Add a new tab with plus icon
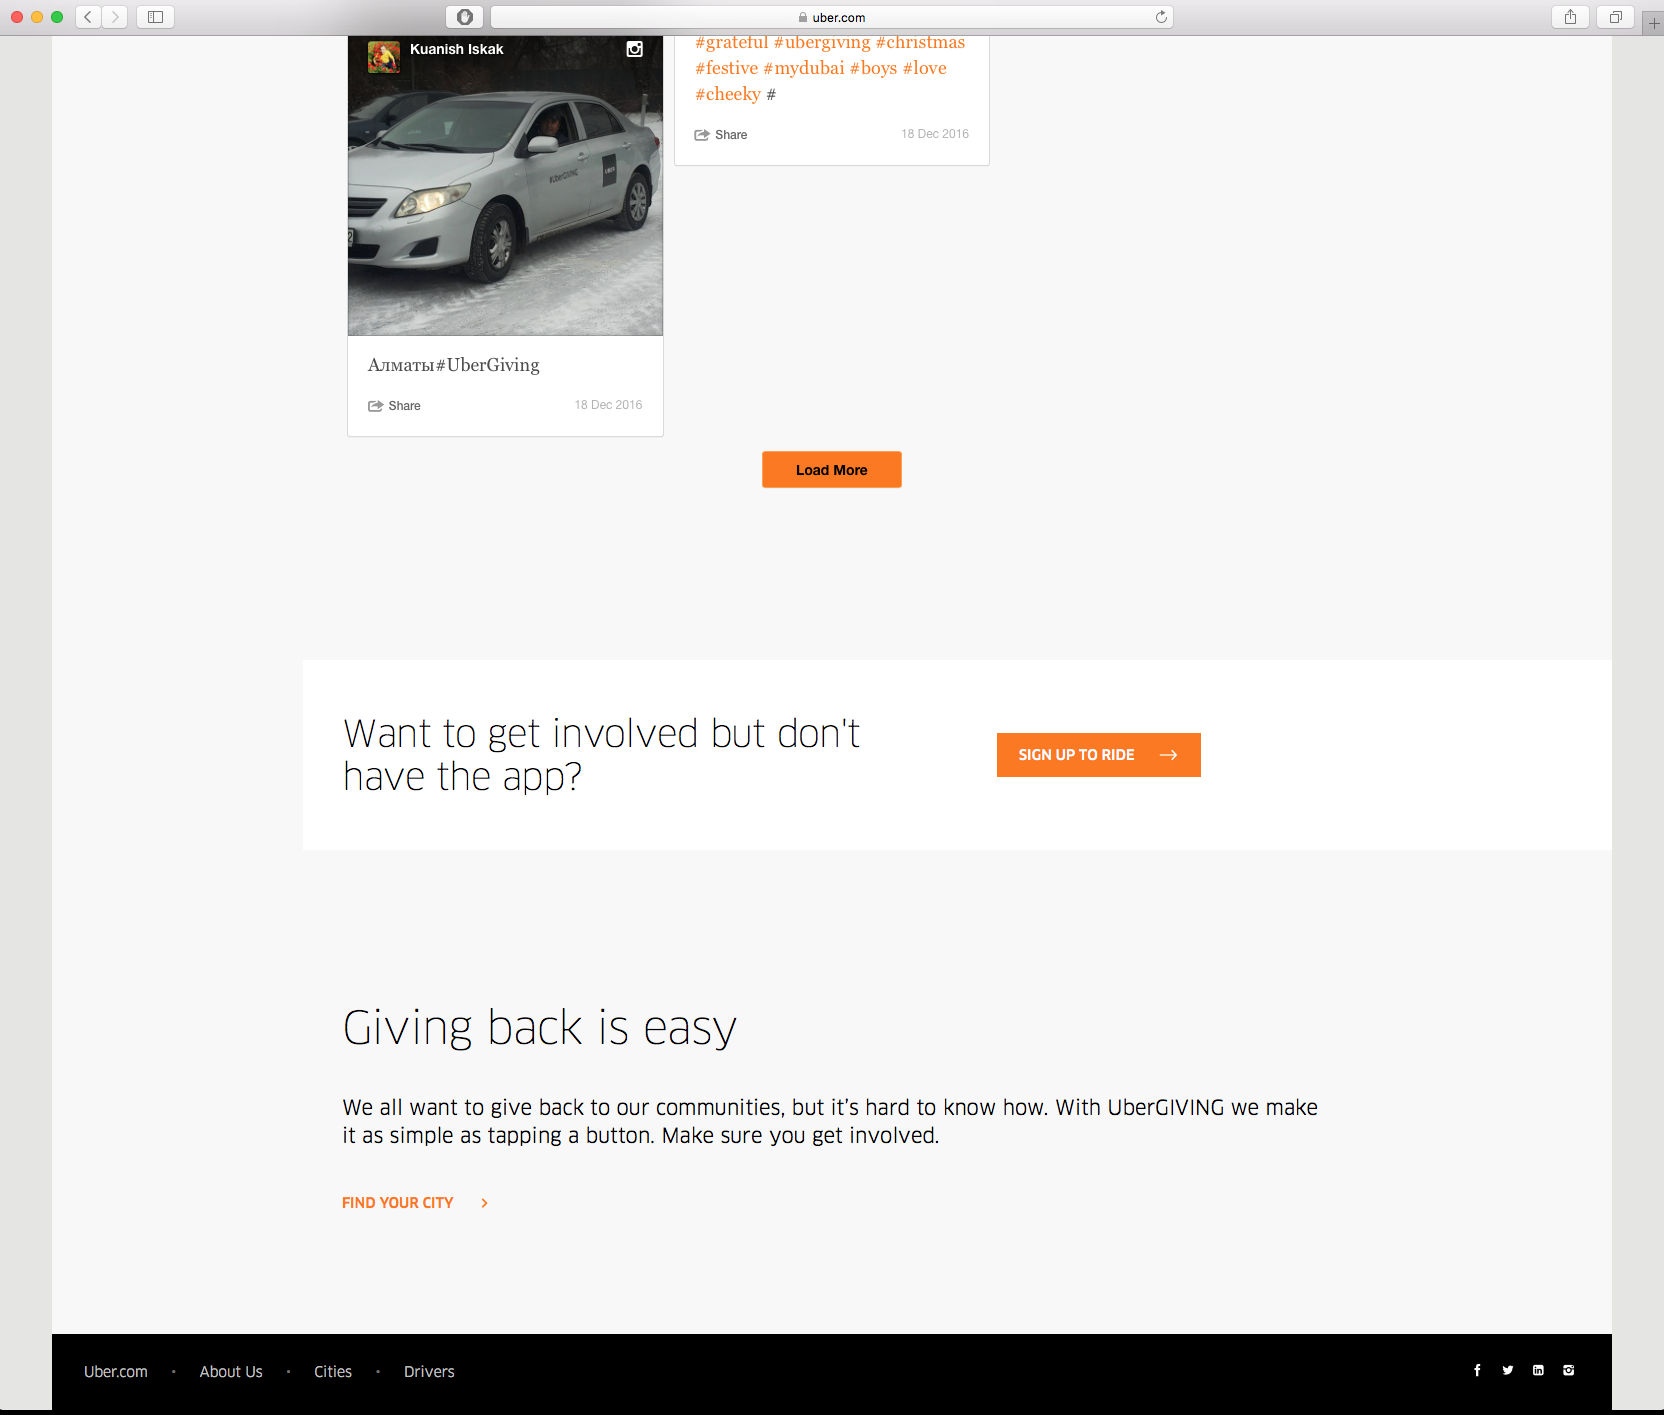 pos(1653,22)
